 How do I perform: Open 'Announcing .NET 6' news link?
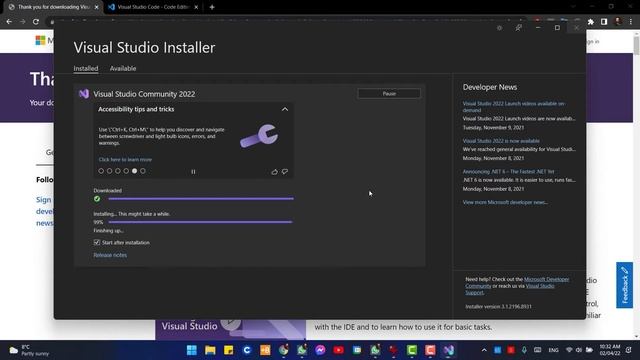click(508, 171)
